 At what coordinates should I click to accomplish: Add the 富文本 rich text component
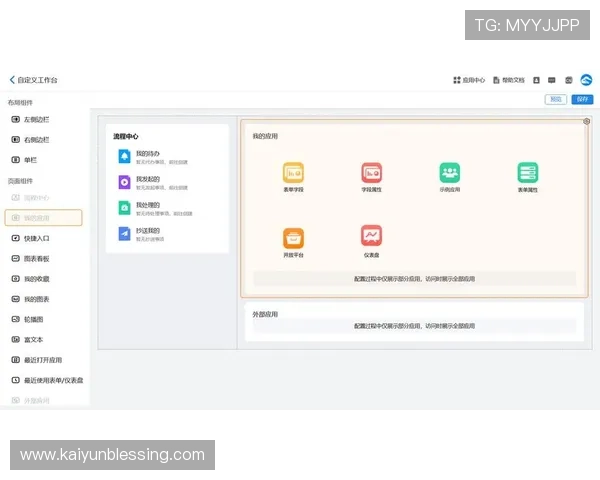click(x=28, y=340)
